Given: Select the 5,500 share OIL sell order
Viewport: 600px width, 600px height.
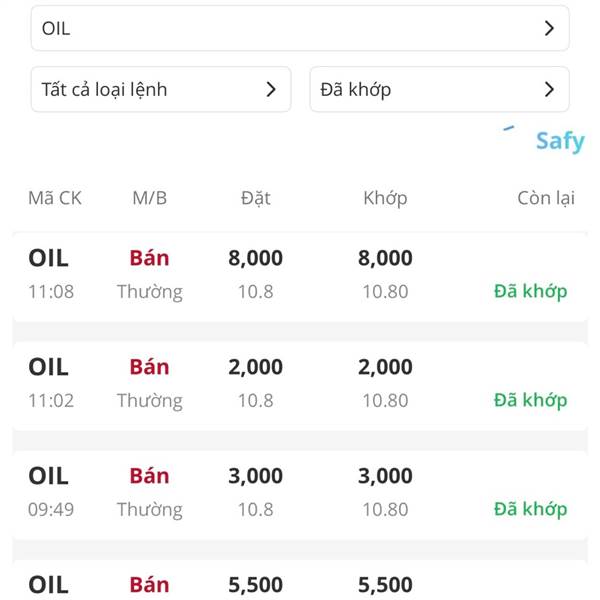Looking at the screenshot, I should (300, 583).
